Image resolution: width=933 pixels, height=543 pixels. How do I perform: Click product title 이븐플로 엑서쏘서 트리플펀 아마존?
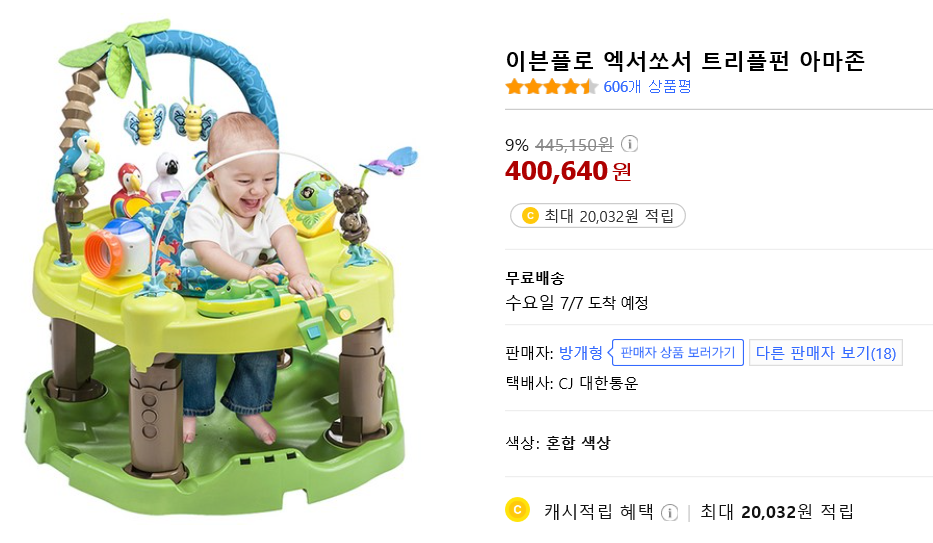(685, 60)
